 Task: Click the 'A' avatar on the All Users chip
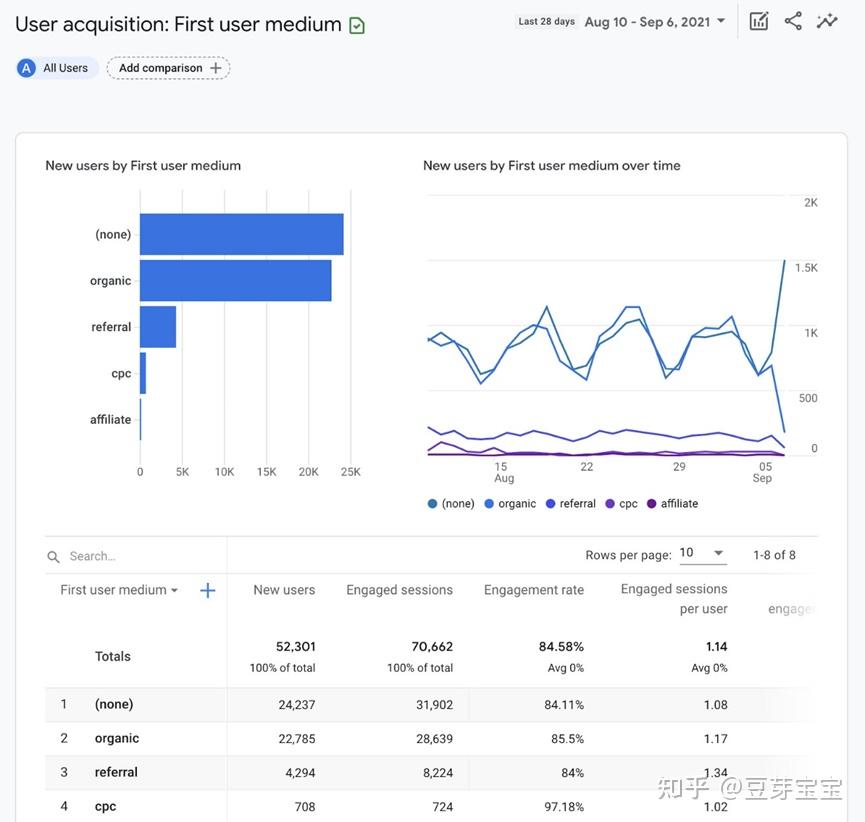click(22, 67)
